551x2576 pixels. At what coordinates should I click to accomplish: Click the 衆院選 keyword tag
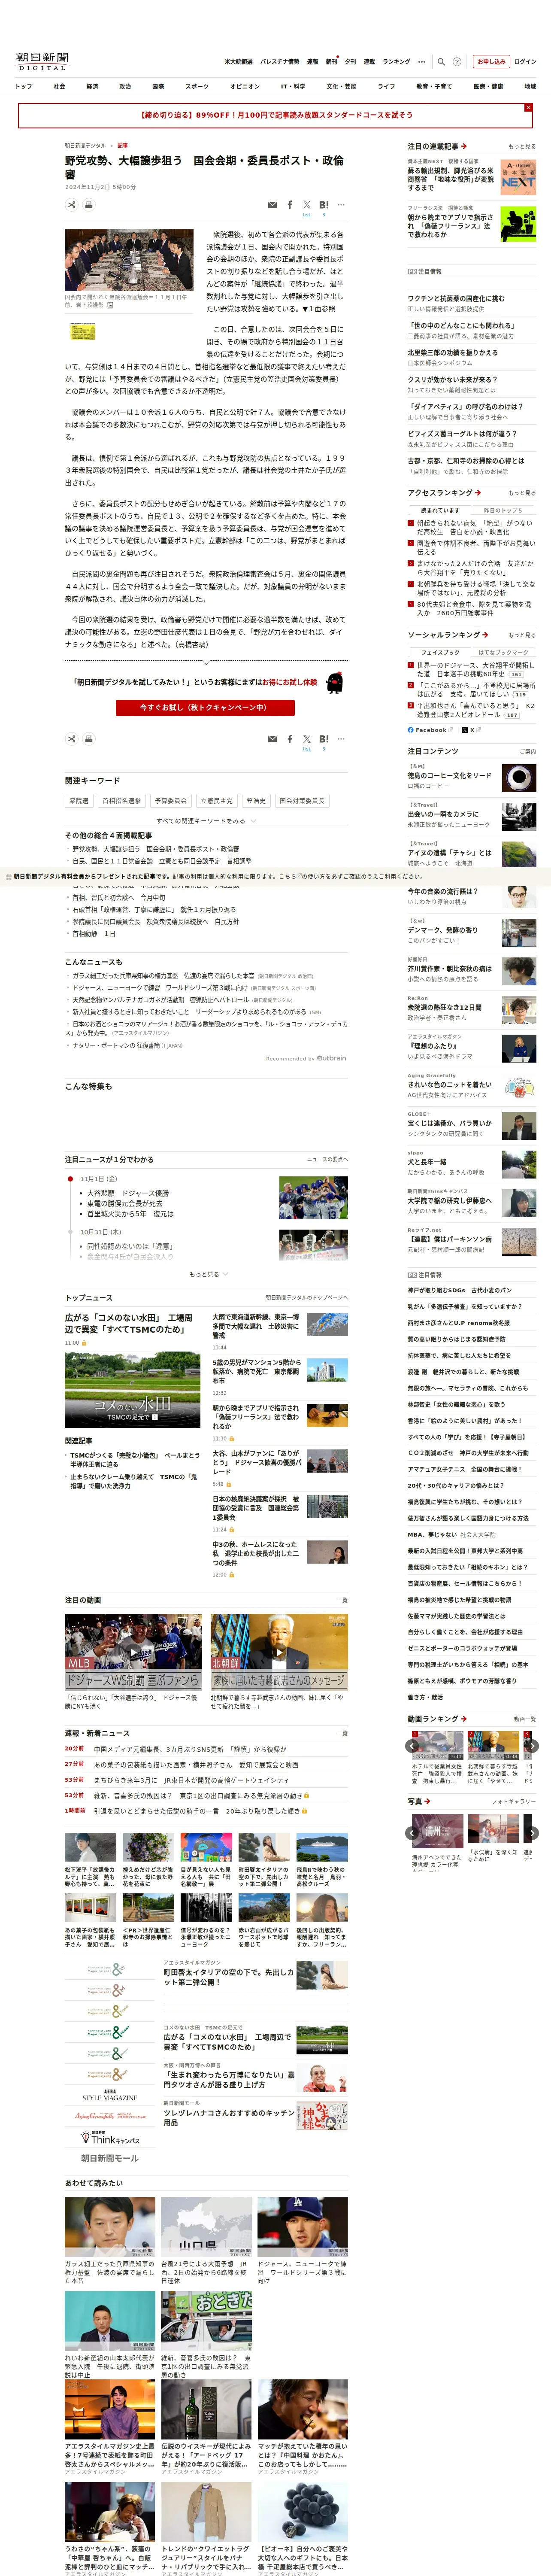click(x=79, y=801)
